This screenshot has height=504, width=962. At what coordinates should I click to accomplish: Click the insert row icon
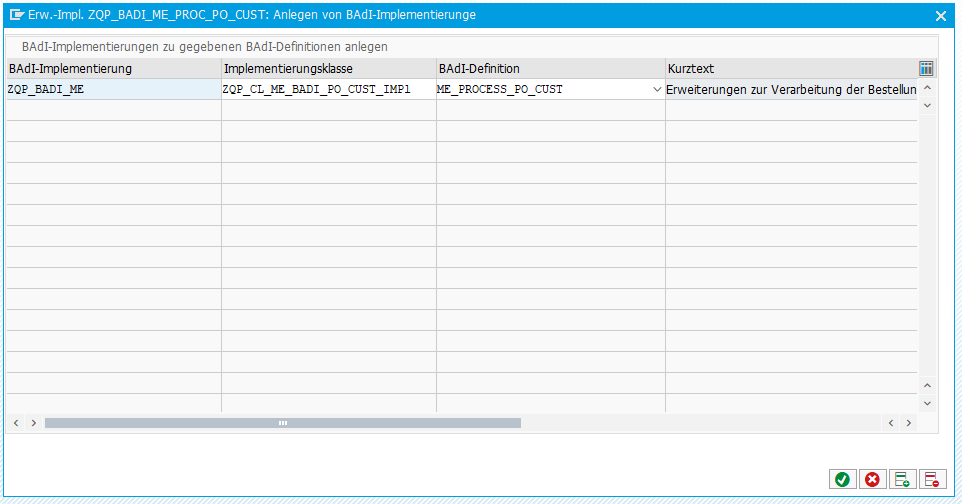[902, 480]
